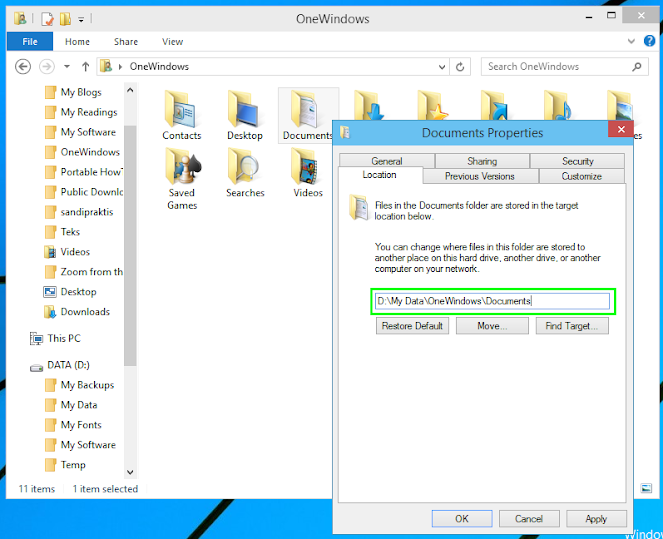Confirm with the OK button
This screenshot has width=663, height=539.
pyautogui.click(x=462, y=519)
